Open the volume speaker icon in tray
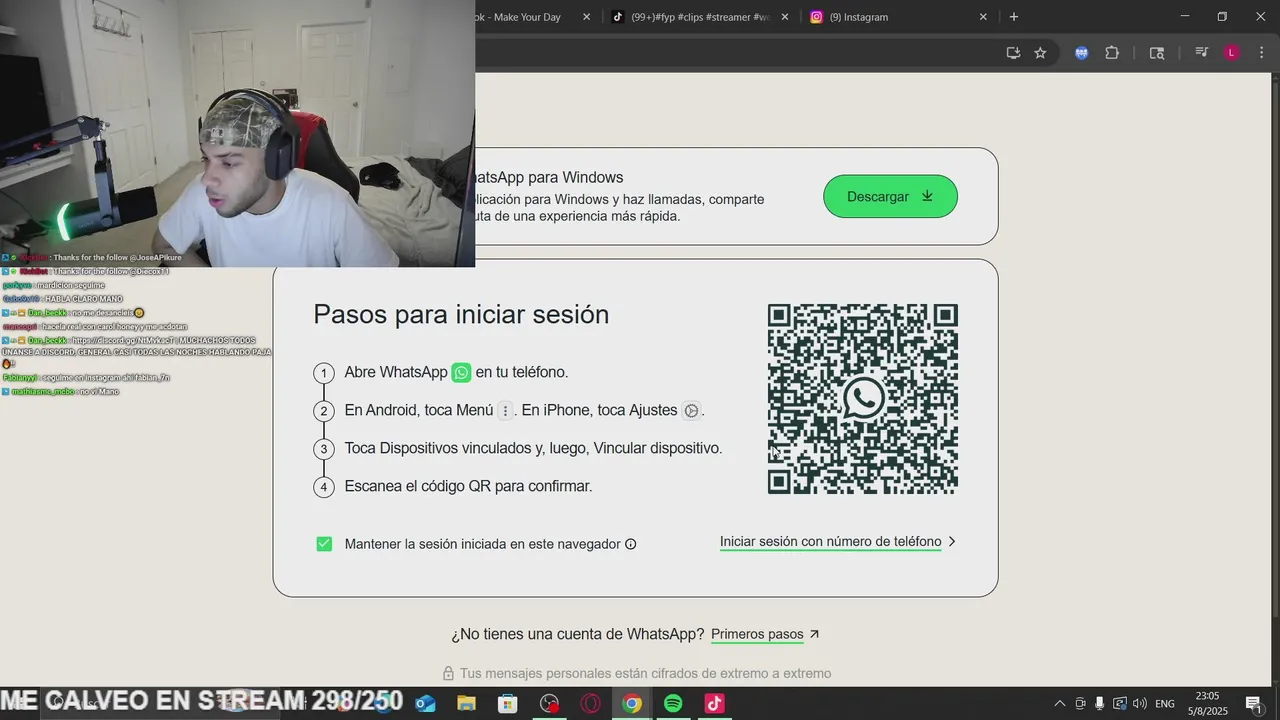This screenshot has width=1280, height=720. (x=1140, y=704)
